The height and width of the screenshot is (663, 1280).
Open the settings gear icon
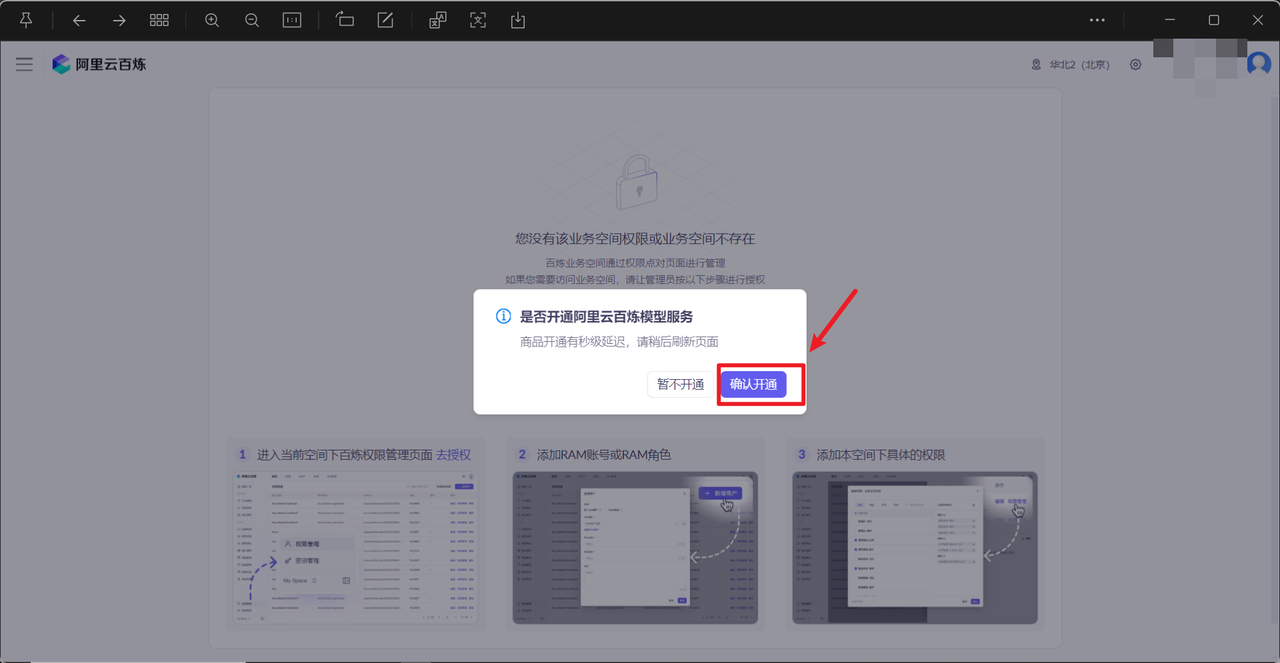pos(1135,64)
